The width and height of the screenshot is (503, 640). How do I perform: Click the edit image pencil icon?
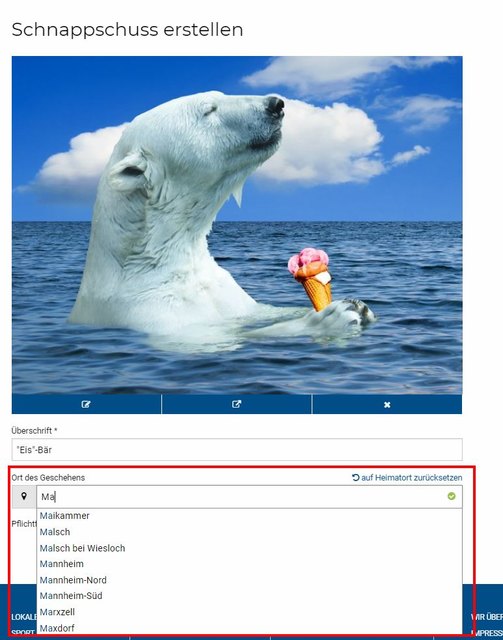(86, 404)
